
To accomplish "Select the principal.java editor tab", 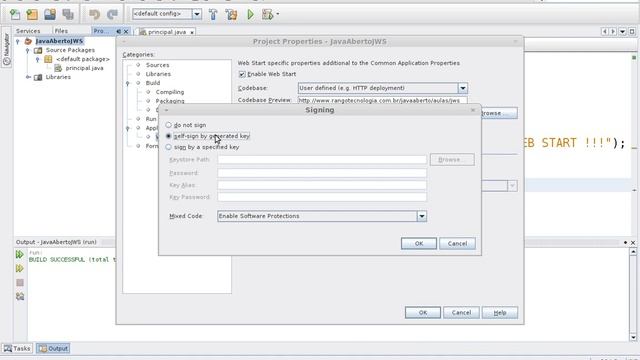I will pyautogui.click(x=167, y=32).
